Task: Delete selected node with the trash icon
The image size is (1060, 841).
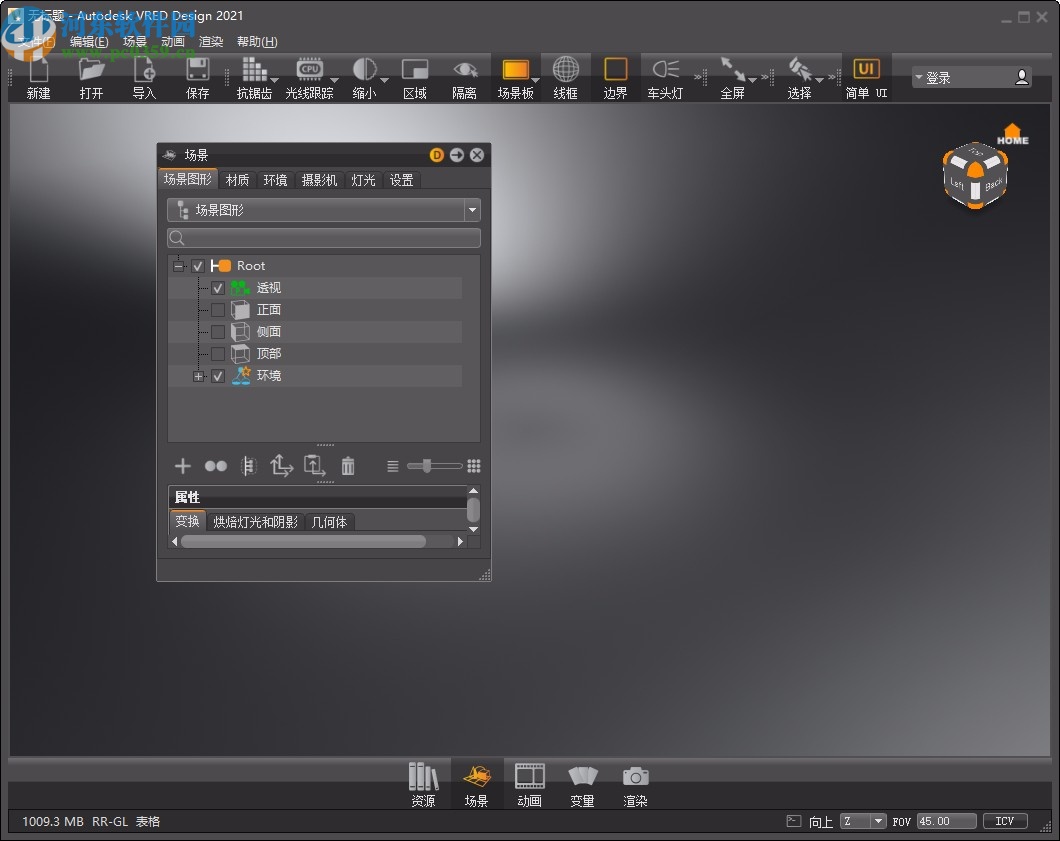Action: pyautogui.click(x=348, y=465)
